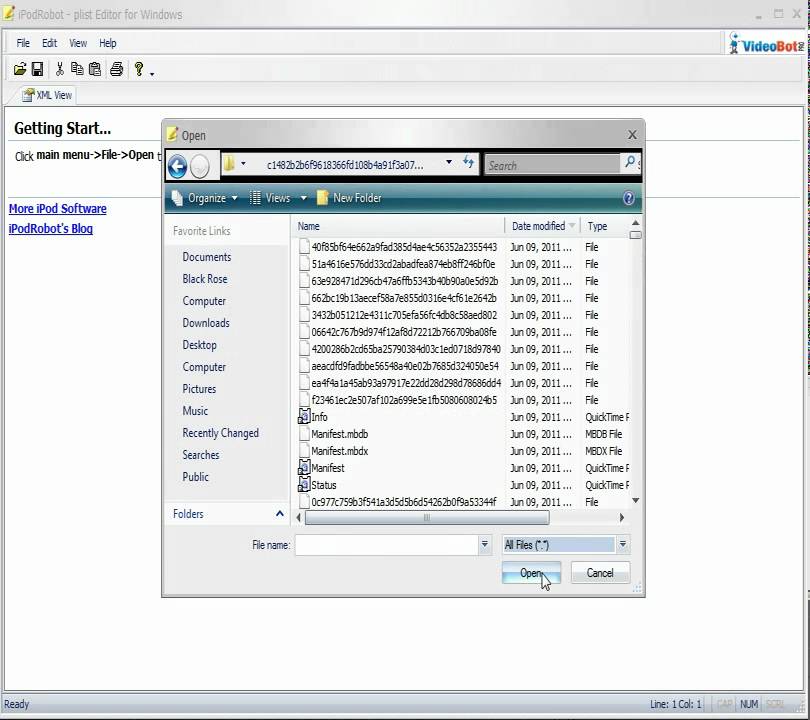Screen dimensions: 810x720
Task: Select the Manifest.mbdx file
Action: click(x=339, y=451)
